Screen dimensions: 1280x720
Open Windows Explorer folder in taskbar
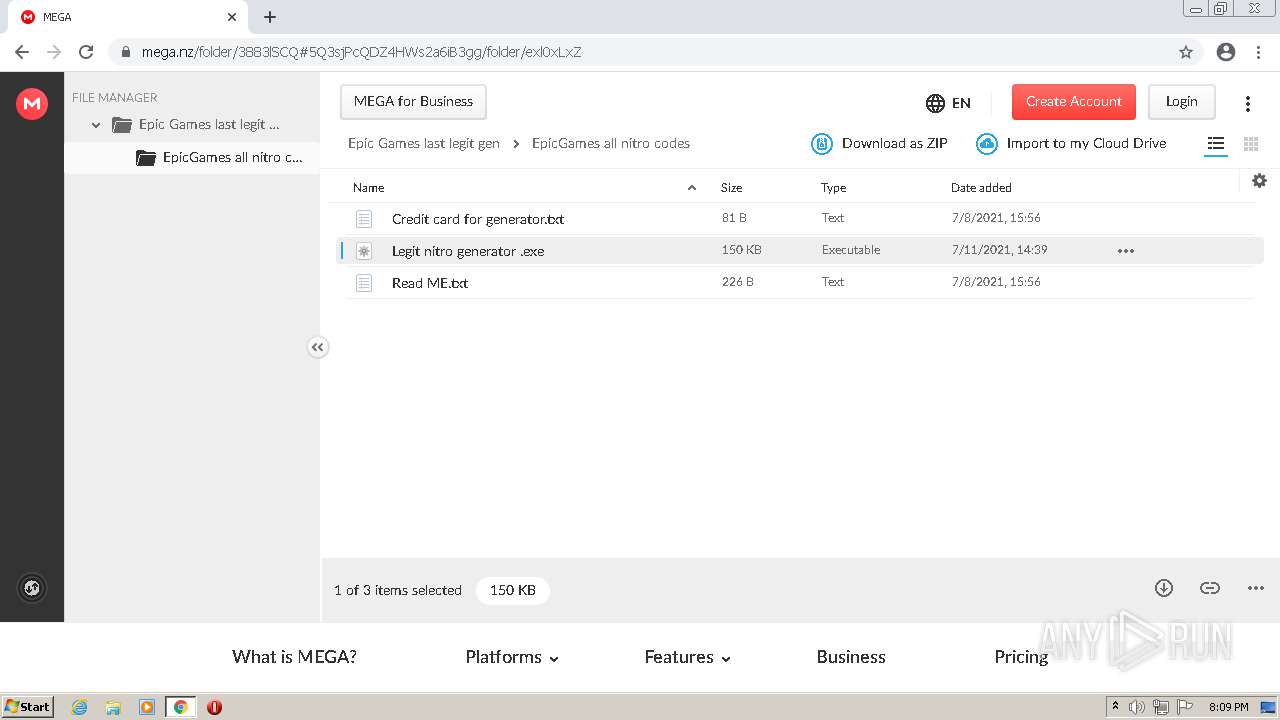point(113,707)
